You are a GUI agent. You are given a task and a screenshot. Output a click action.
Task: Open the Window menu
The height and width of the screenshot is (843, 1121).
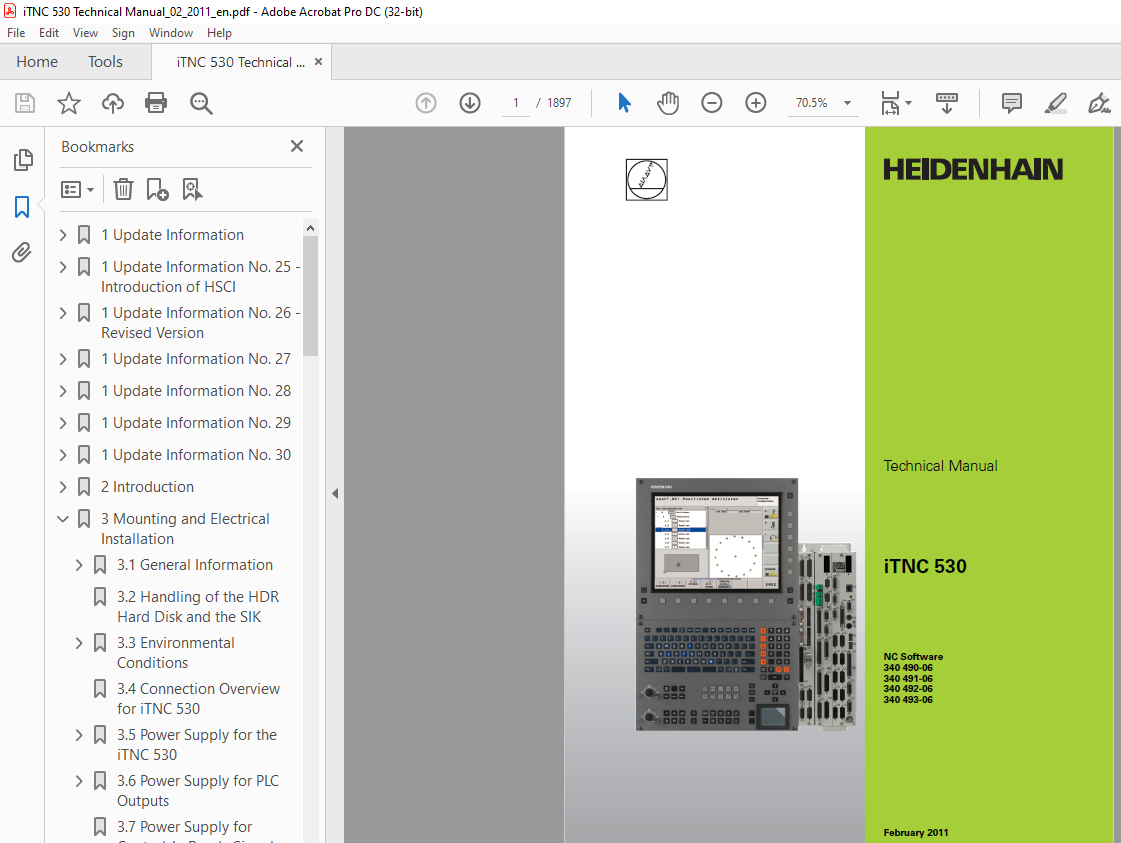(171, 33)
